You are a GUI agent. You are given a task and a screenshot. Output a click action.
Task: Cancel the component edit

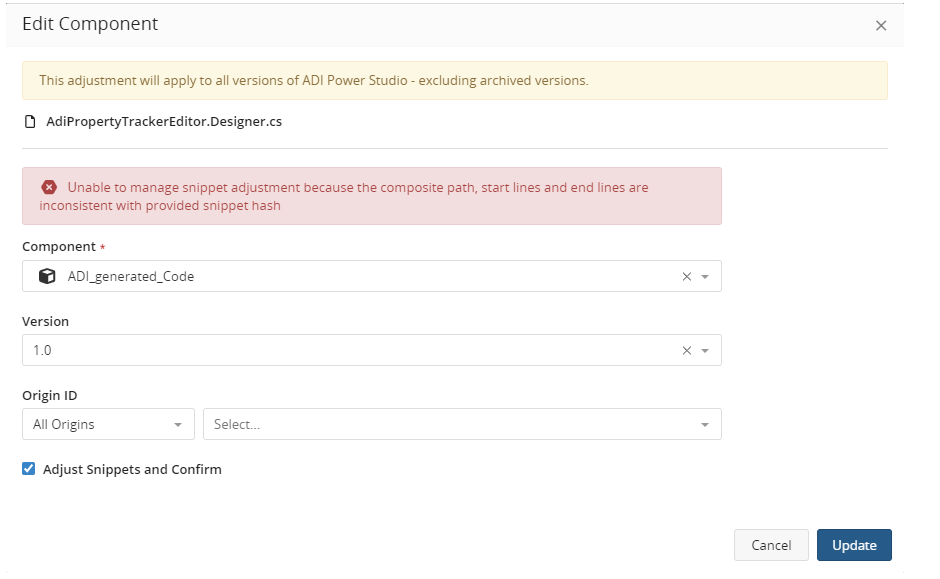771,545
